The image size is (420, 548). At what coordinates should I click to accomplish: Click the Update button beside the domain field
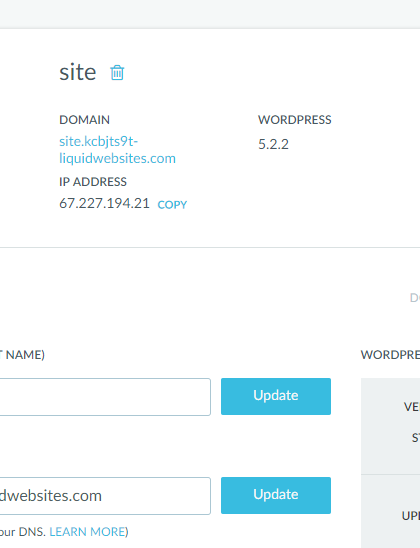tap(276, 495)
